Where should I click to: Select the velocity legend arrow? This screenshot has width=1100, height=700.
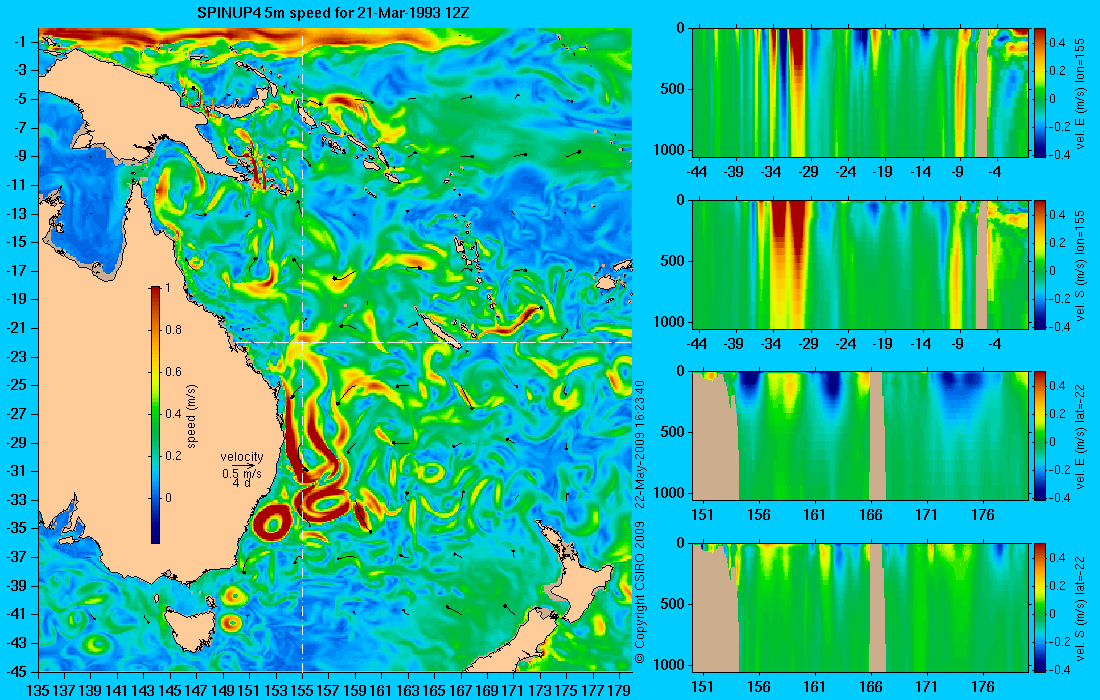[243, 465]
